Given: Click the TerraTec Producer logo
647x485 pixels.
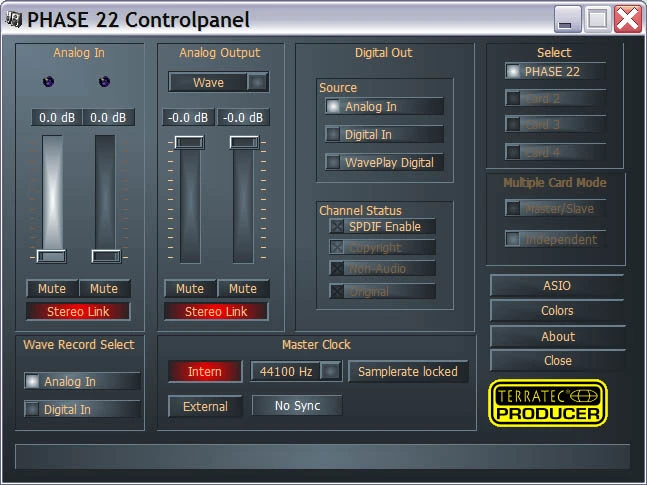Looking at the screenshot, I should pyautogui.click(x=548, y=403).
